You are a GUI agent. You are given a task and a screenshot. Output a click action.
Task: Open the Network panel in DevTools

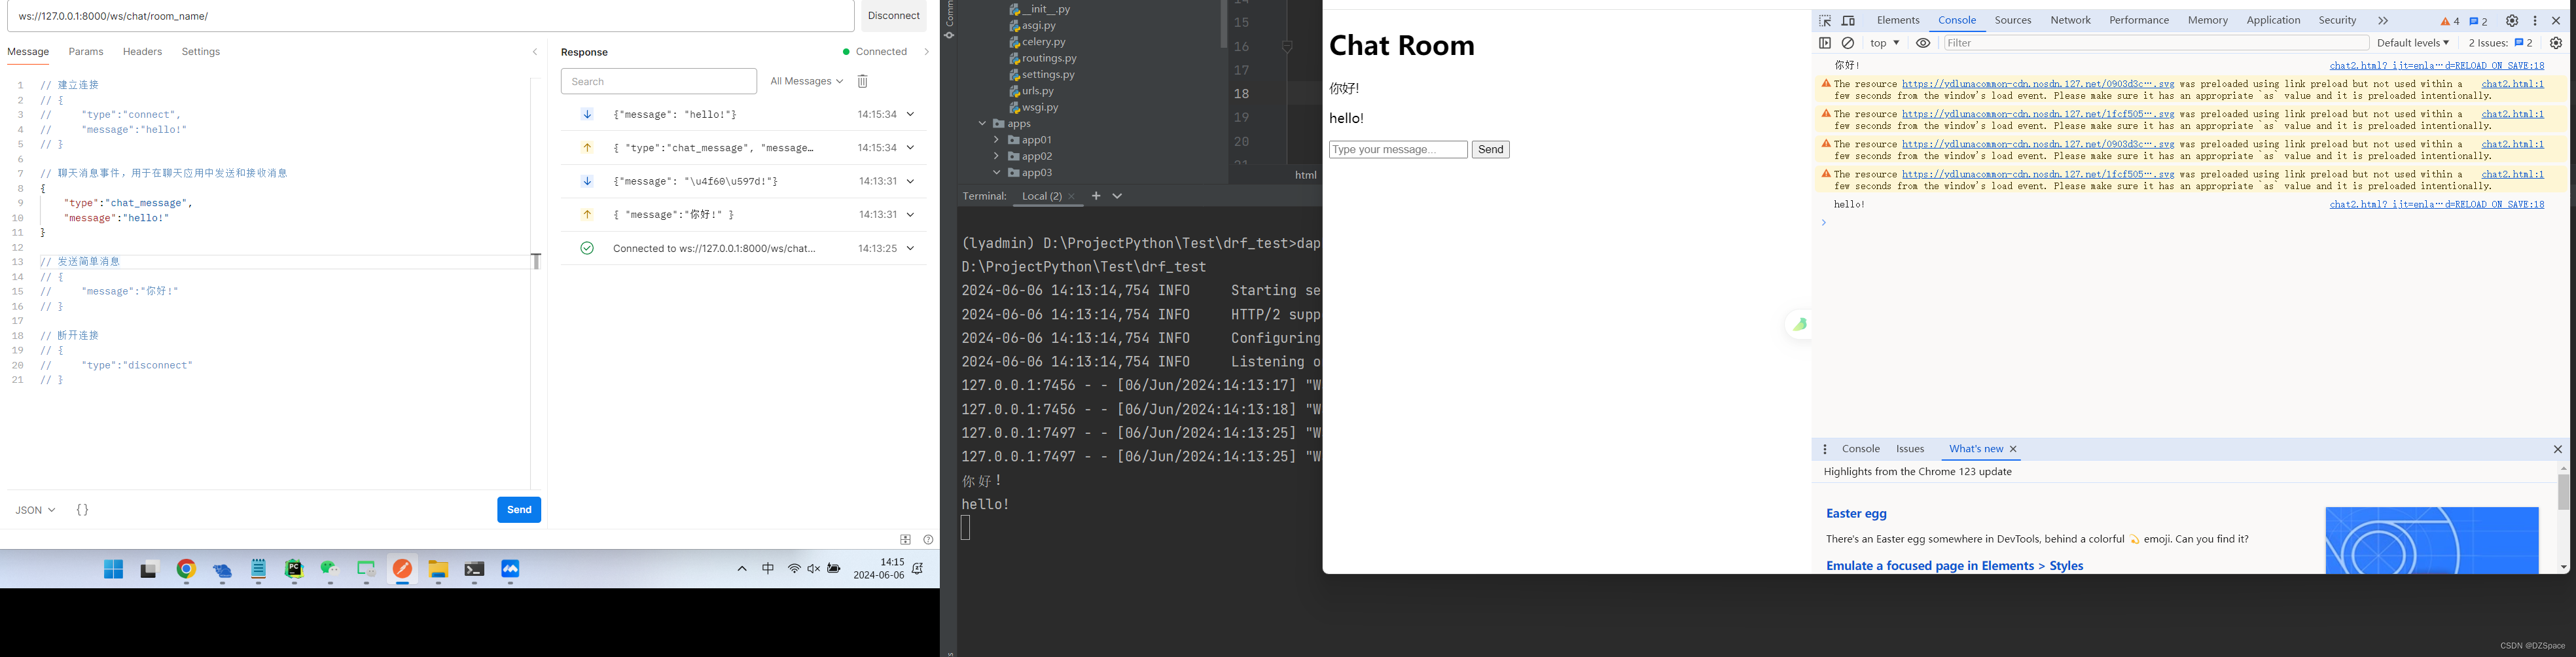tap(2070, 20)
